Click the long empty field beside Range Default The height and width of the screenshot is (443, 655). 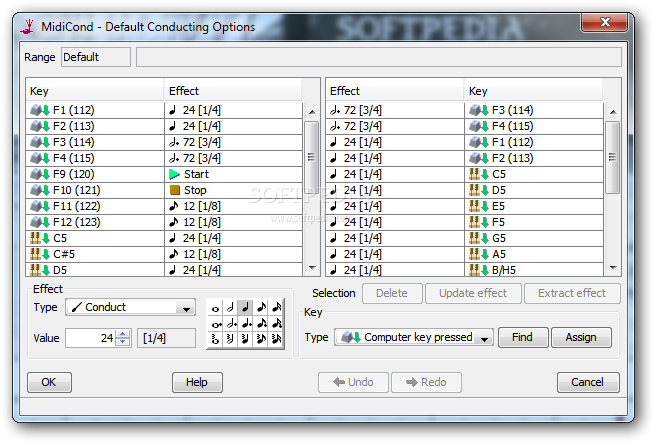[x=379, y=57]
